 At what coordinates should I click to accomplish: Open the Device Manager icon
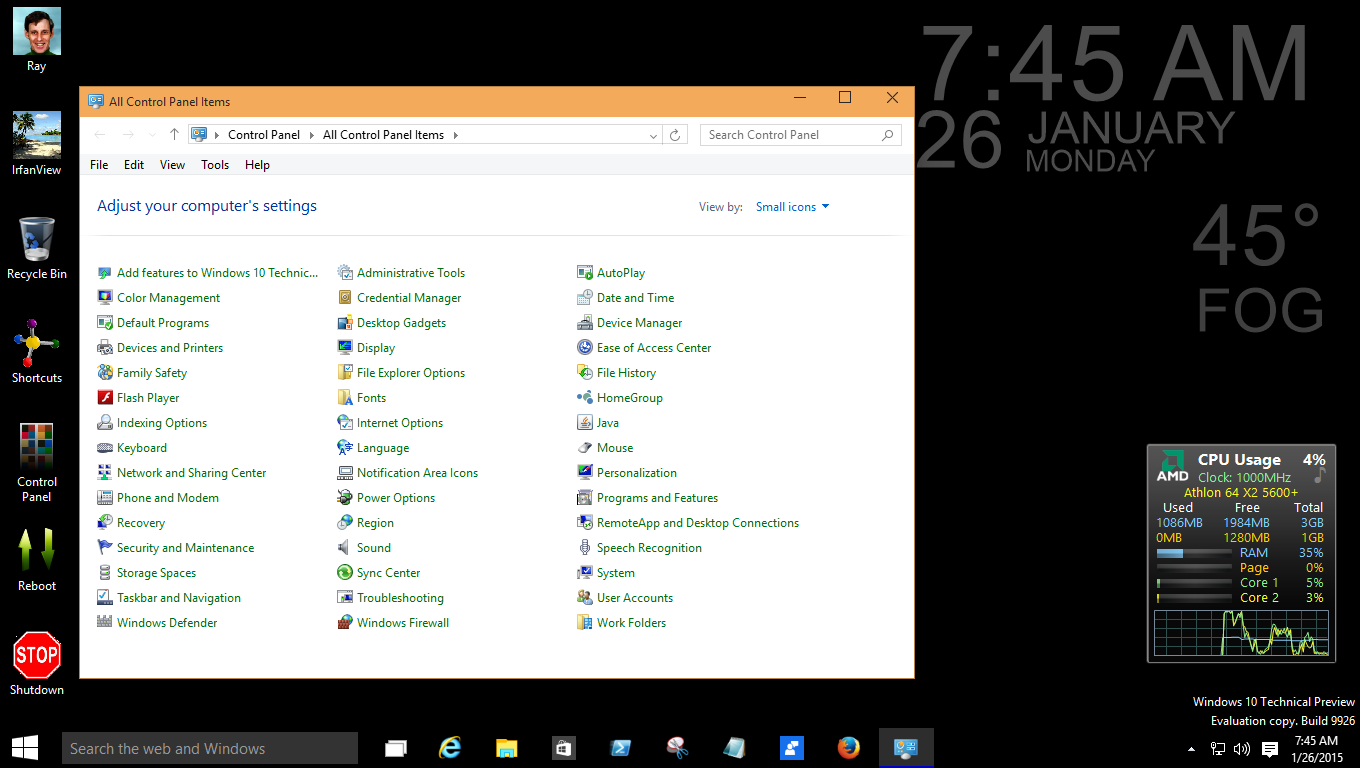click(x=585, y=323)
